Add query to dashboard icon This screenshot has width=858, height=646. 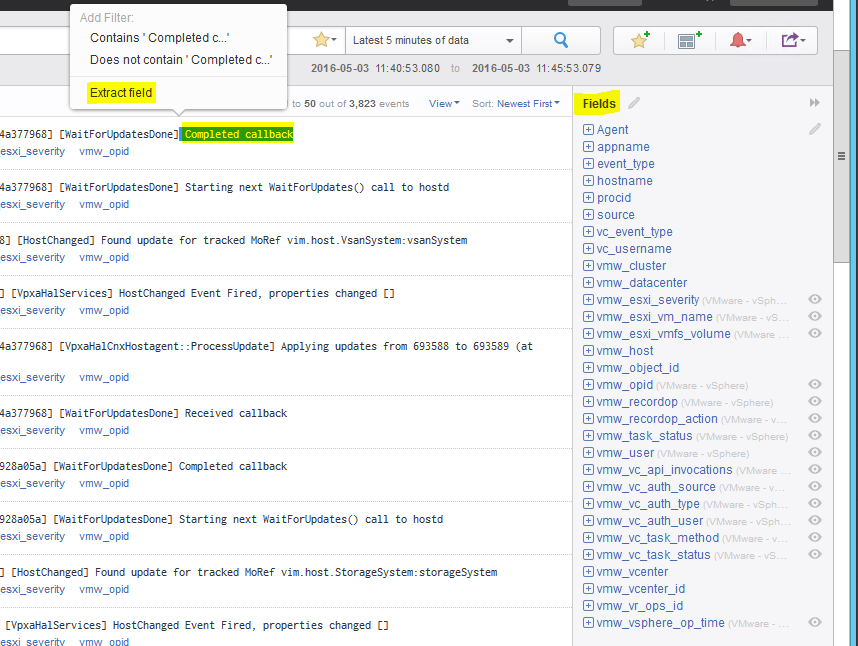689,40
